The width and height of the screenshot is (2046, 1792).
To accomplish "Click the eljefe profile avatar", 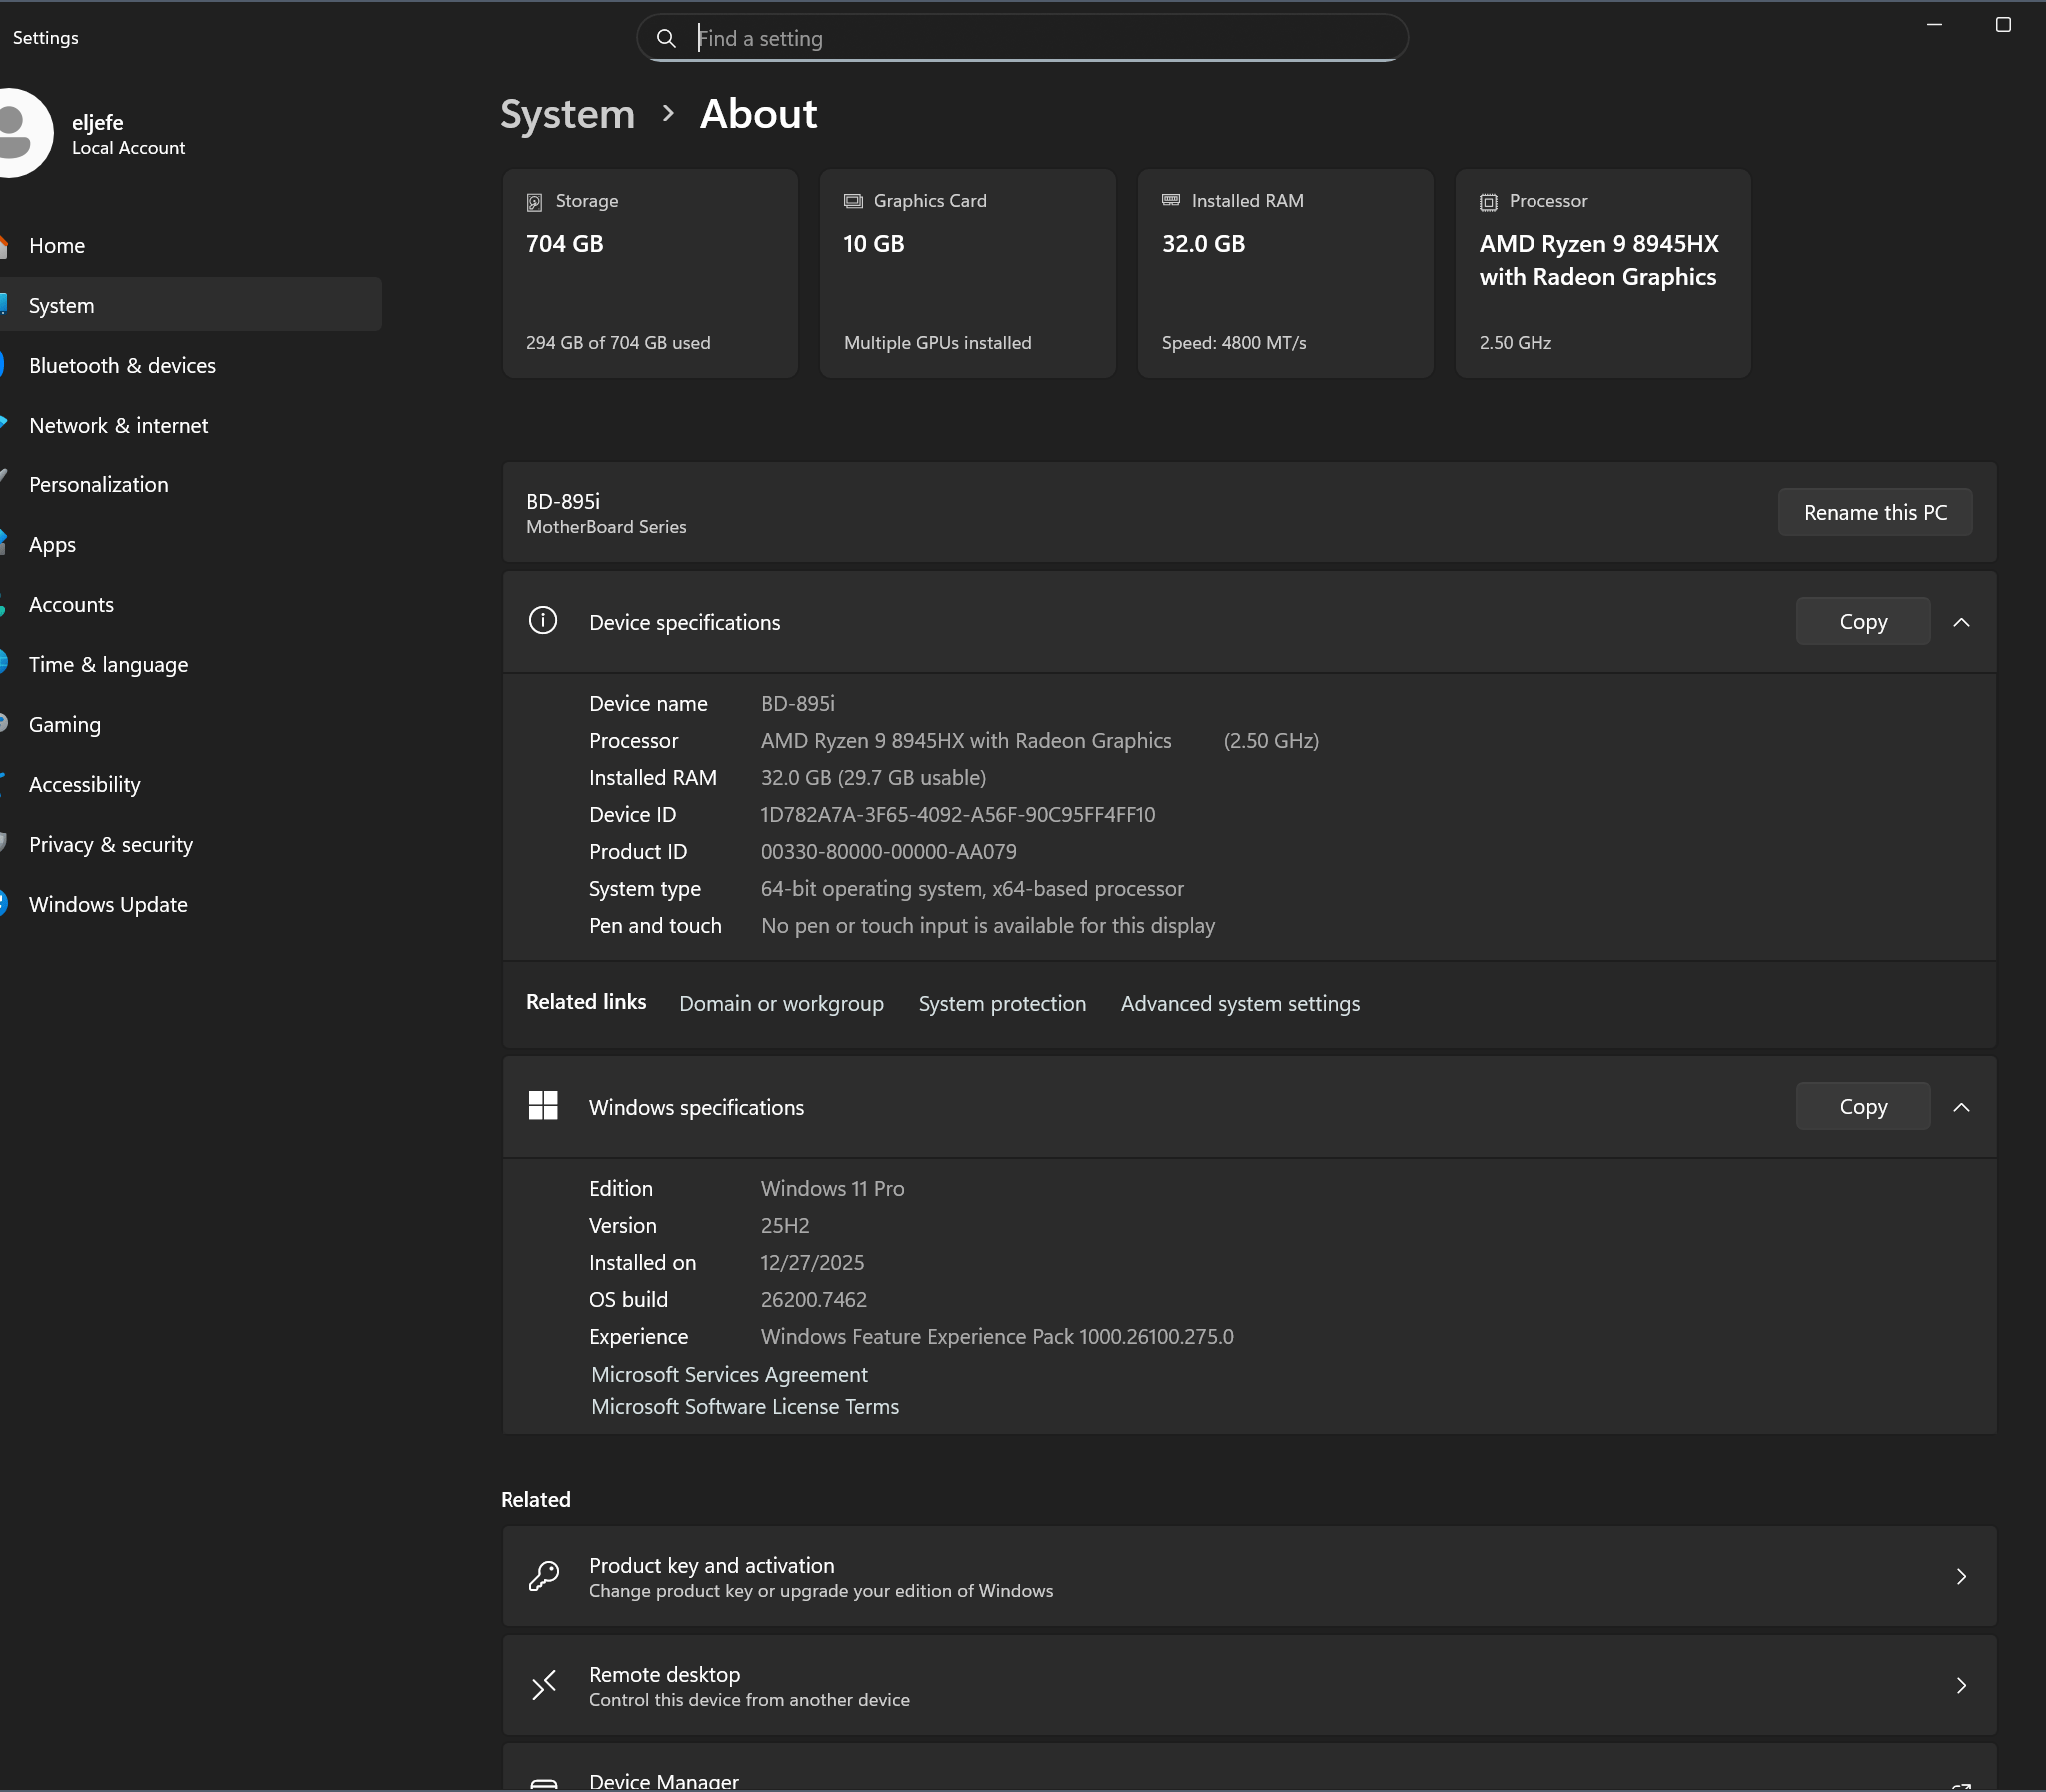I will (x=22, y=132).
